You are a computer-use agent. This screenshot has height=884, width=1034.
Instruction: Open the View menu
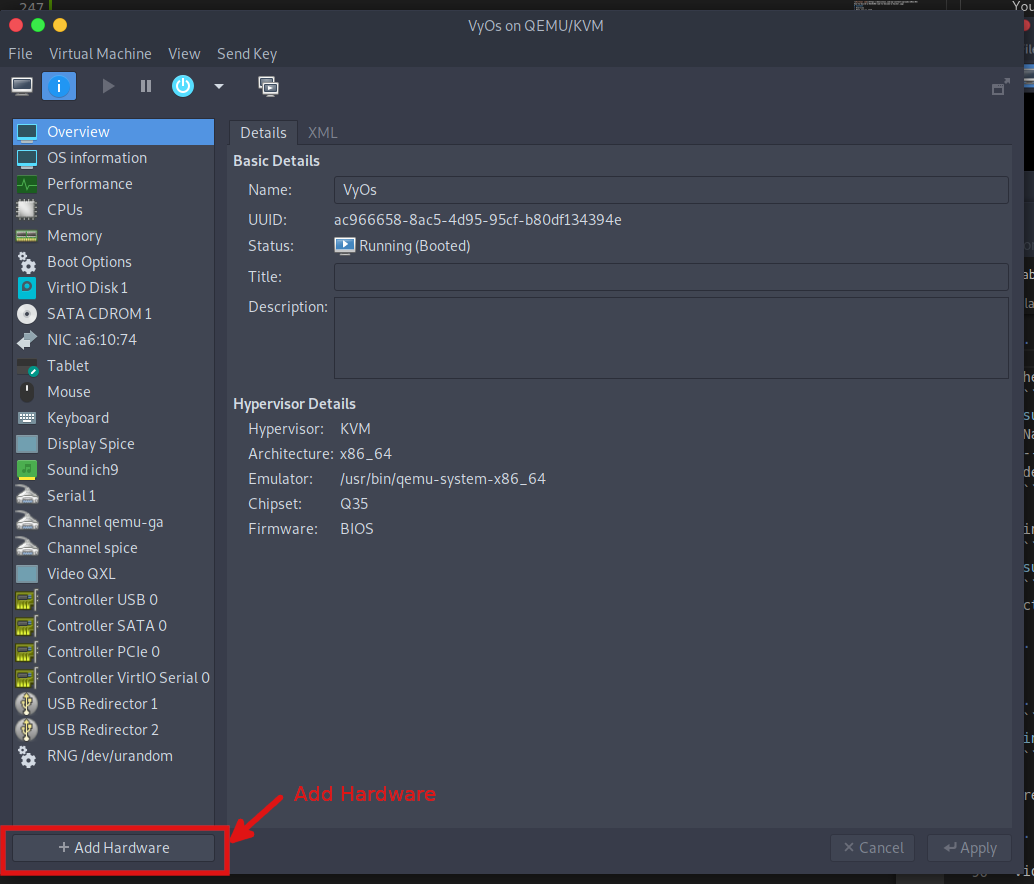point(184,54)
